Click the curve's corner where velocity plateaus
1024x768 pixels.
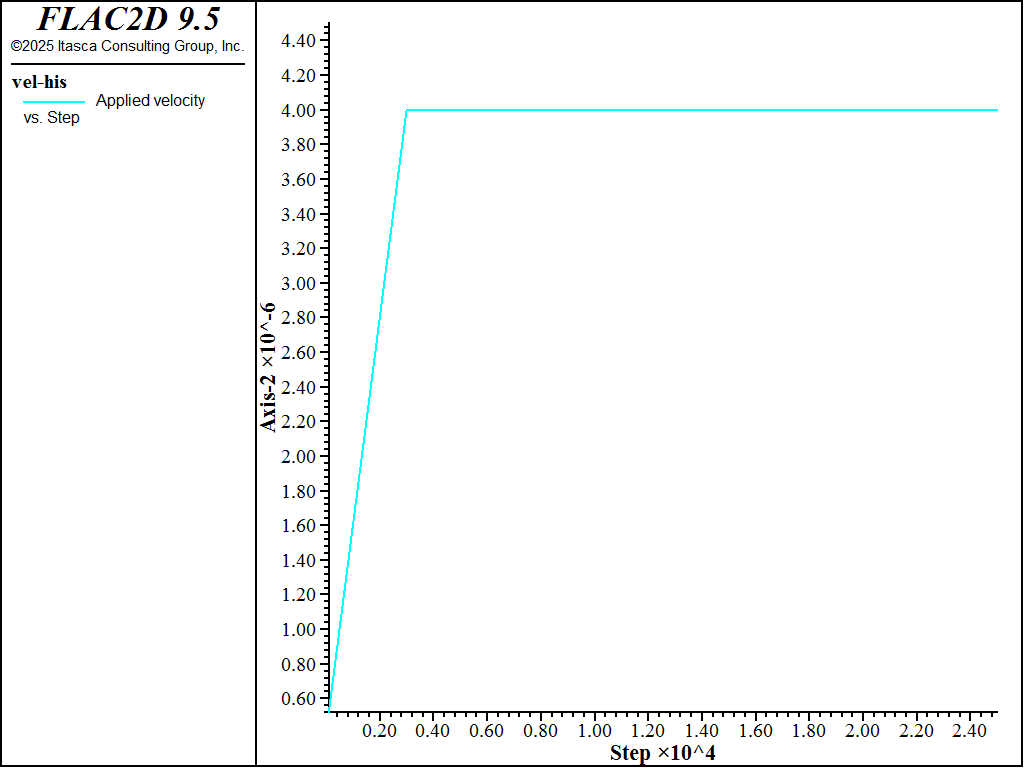(407, 110)
